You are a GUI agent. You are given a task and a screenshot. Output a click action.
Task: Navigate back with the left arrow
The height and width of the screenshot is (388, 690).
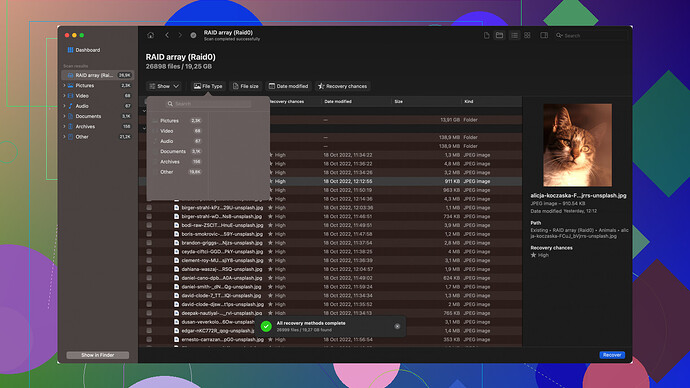167,35
